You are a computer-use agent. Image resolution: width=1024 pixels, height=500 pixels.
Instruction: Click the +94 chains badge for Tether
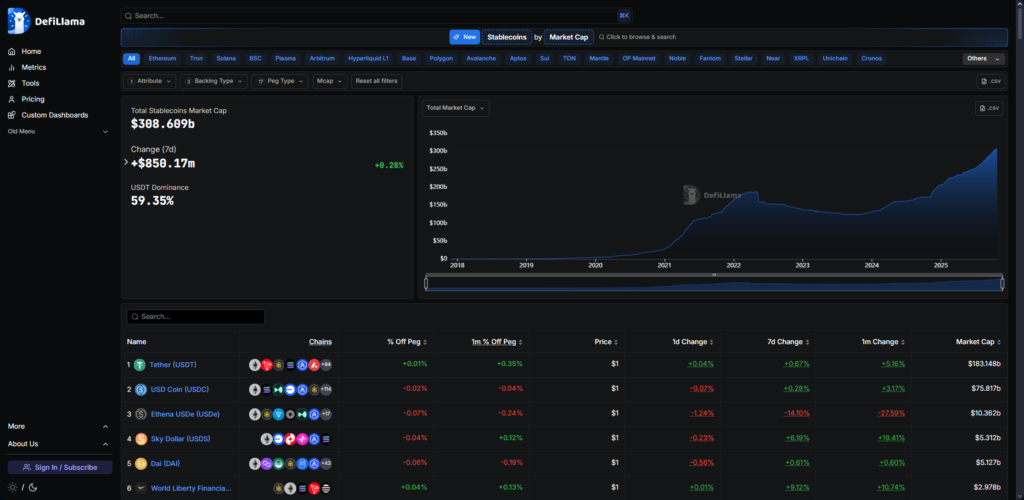pyautogui.click(x=326, y=365)
